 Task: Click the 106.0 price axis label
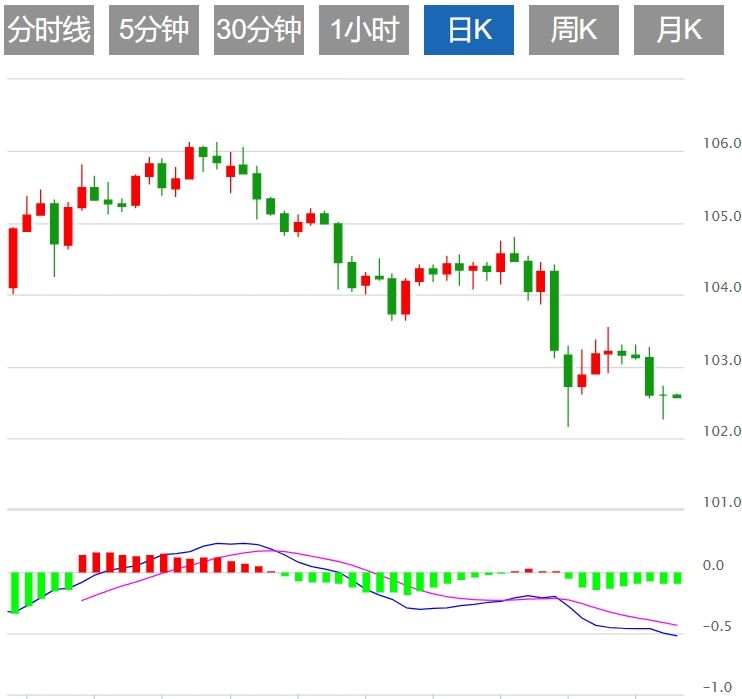(x=722, y=143)
